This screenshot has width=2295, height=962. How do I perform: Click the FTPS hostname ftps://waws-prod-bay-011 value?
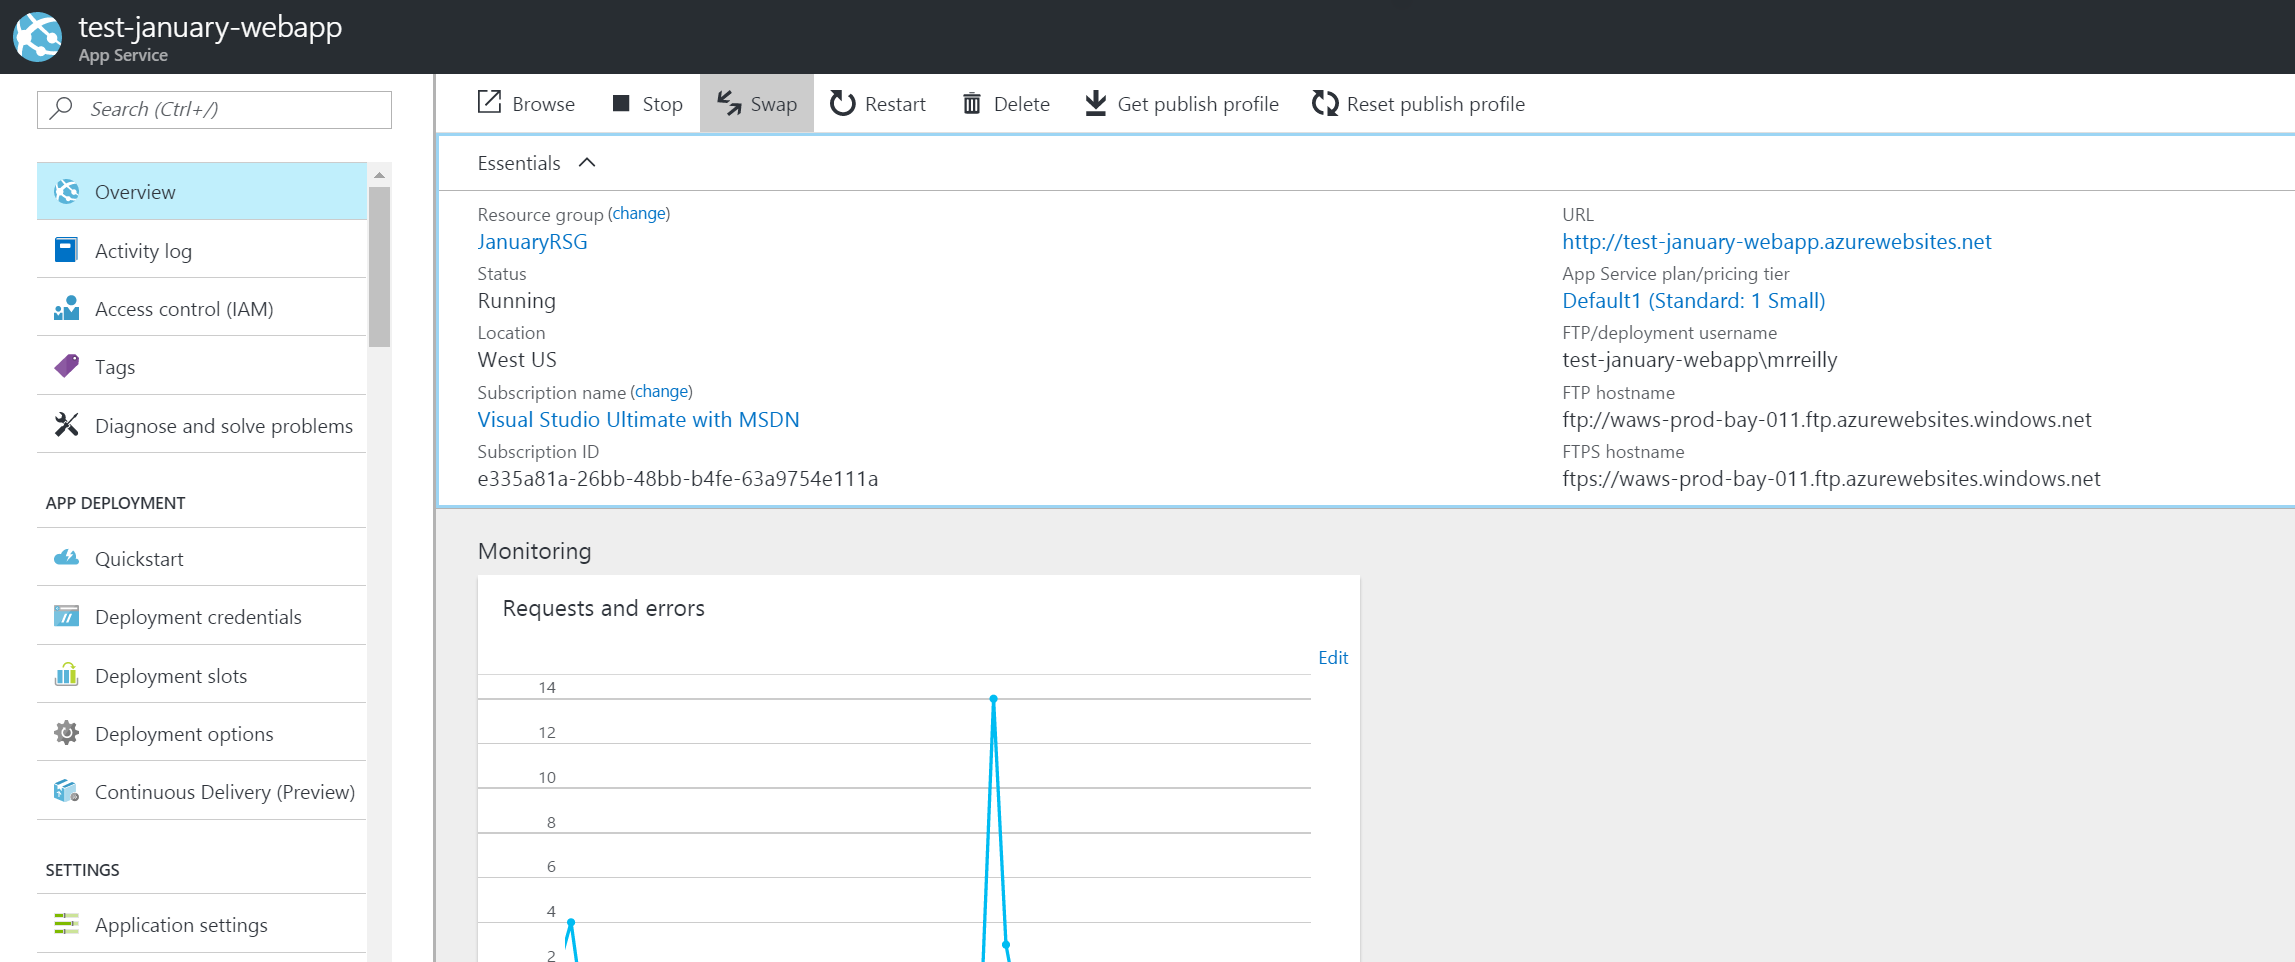pyautogui.click(x=1831, y=479)
